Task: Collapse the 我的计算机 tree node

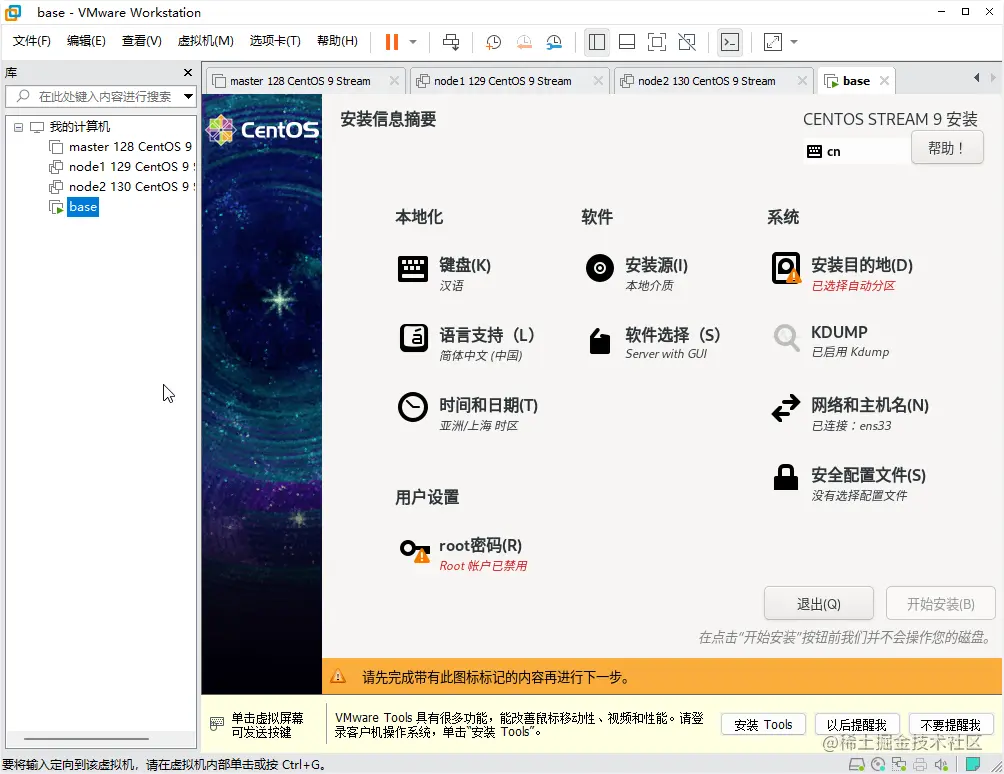Action: [19, 127]
